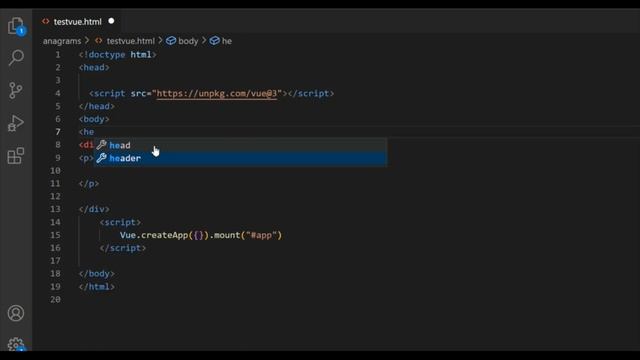This screenshot has width=640, height=360.
Task: Click the <he text on line 7
Action: tap(87, 132)
